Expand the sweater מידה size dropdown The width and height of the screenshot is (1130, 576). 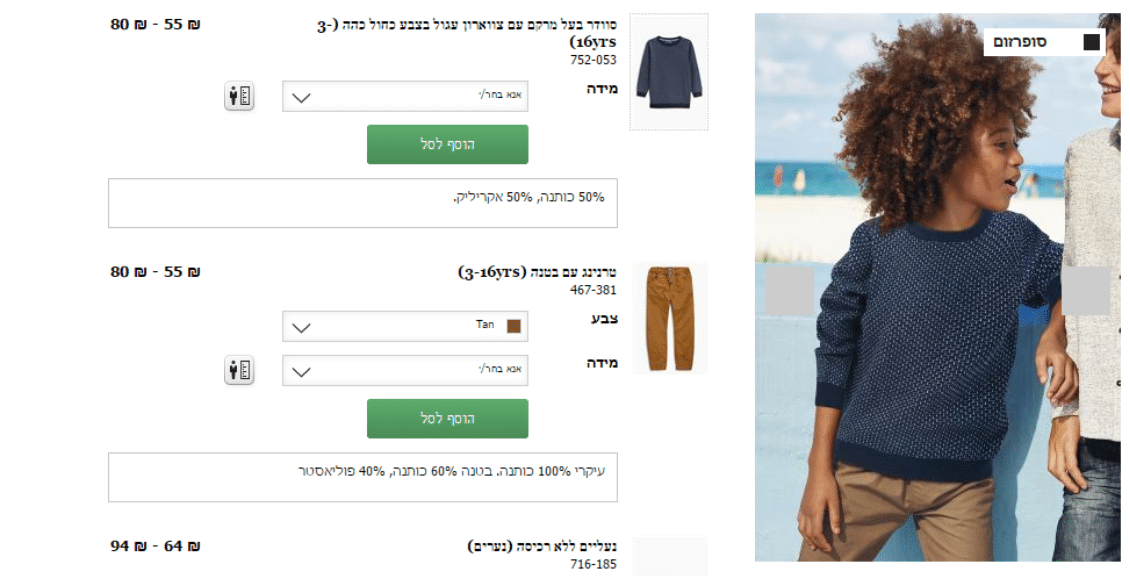(405, 96)
